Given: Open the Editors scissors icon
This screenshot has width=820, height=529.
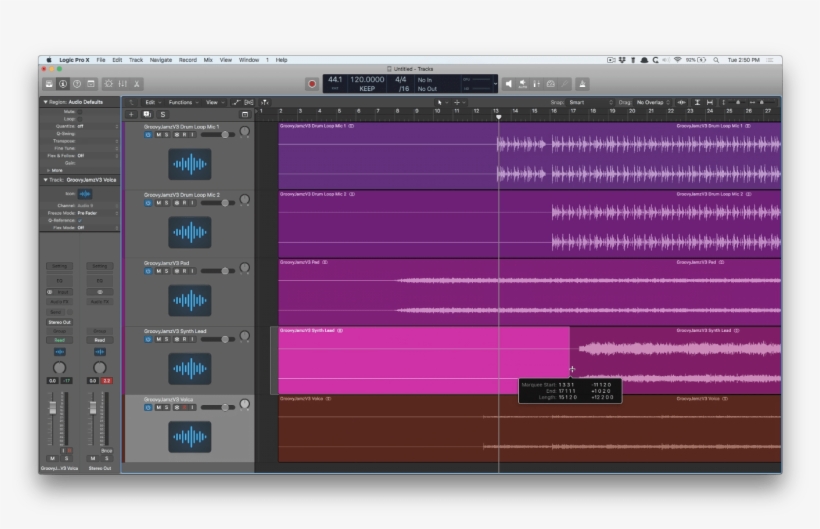Looking at the screenshot, I should (x=136, y=84).
